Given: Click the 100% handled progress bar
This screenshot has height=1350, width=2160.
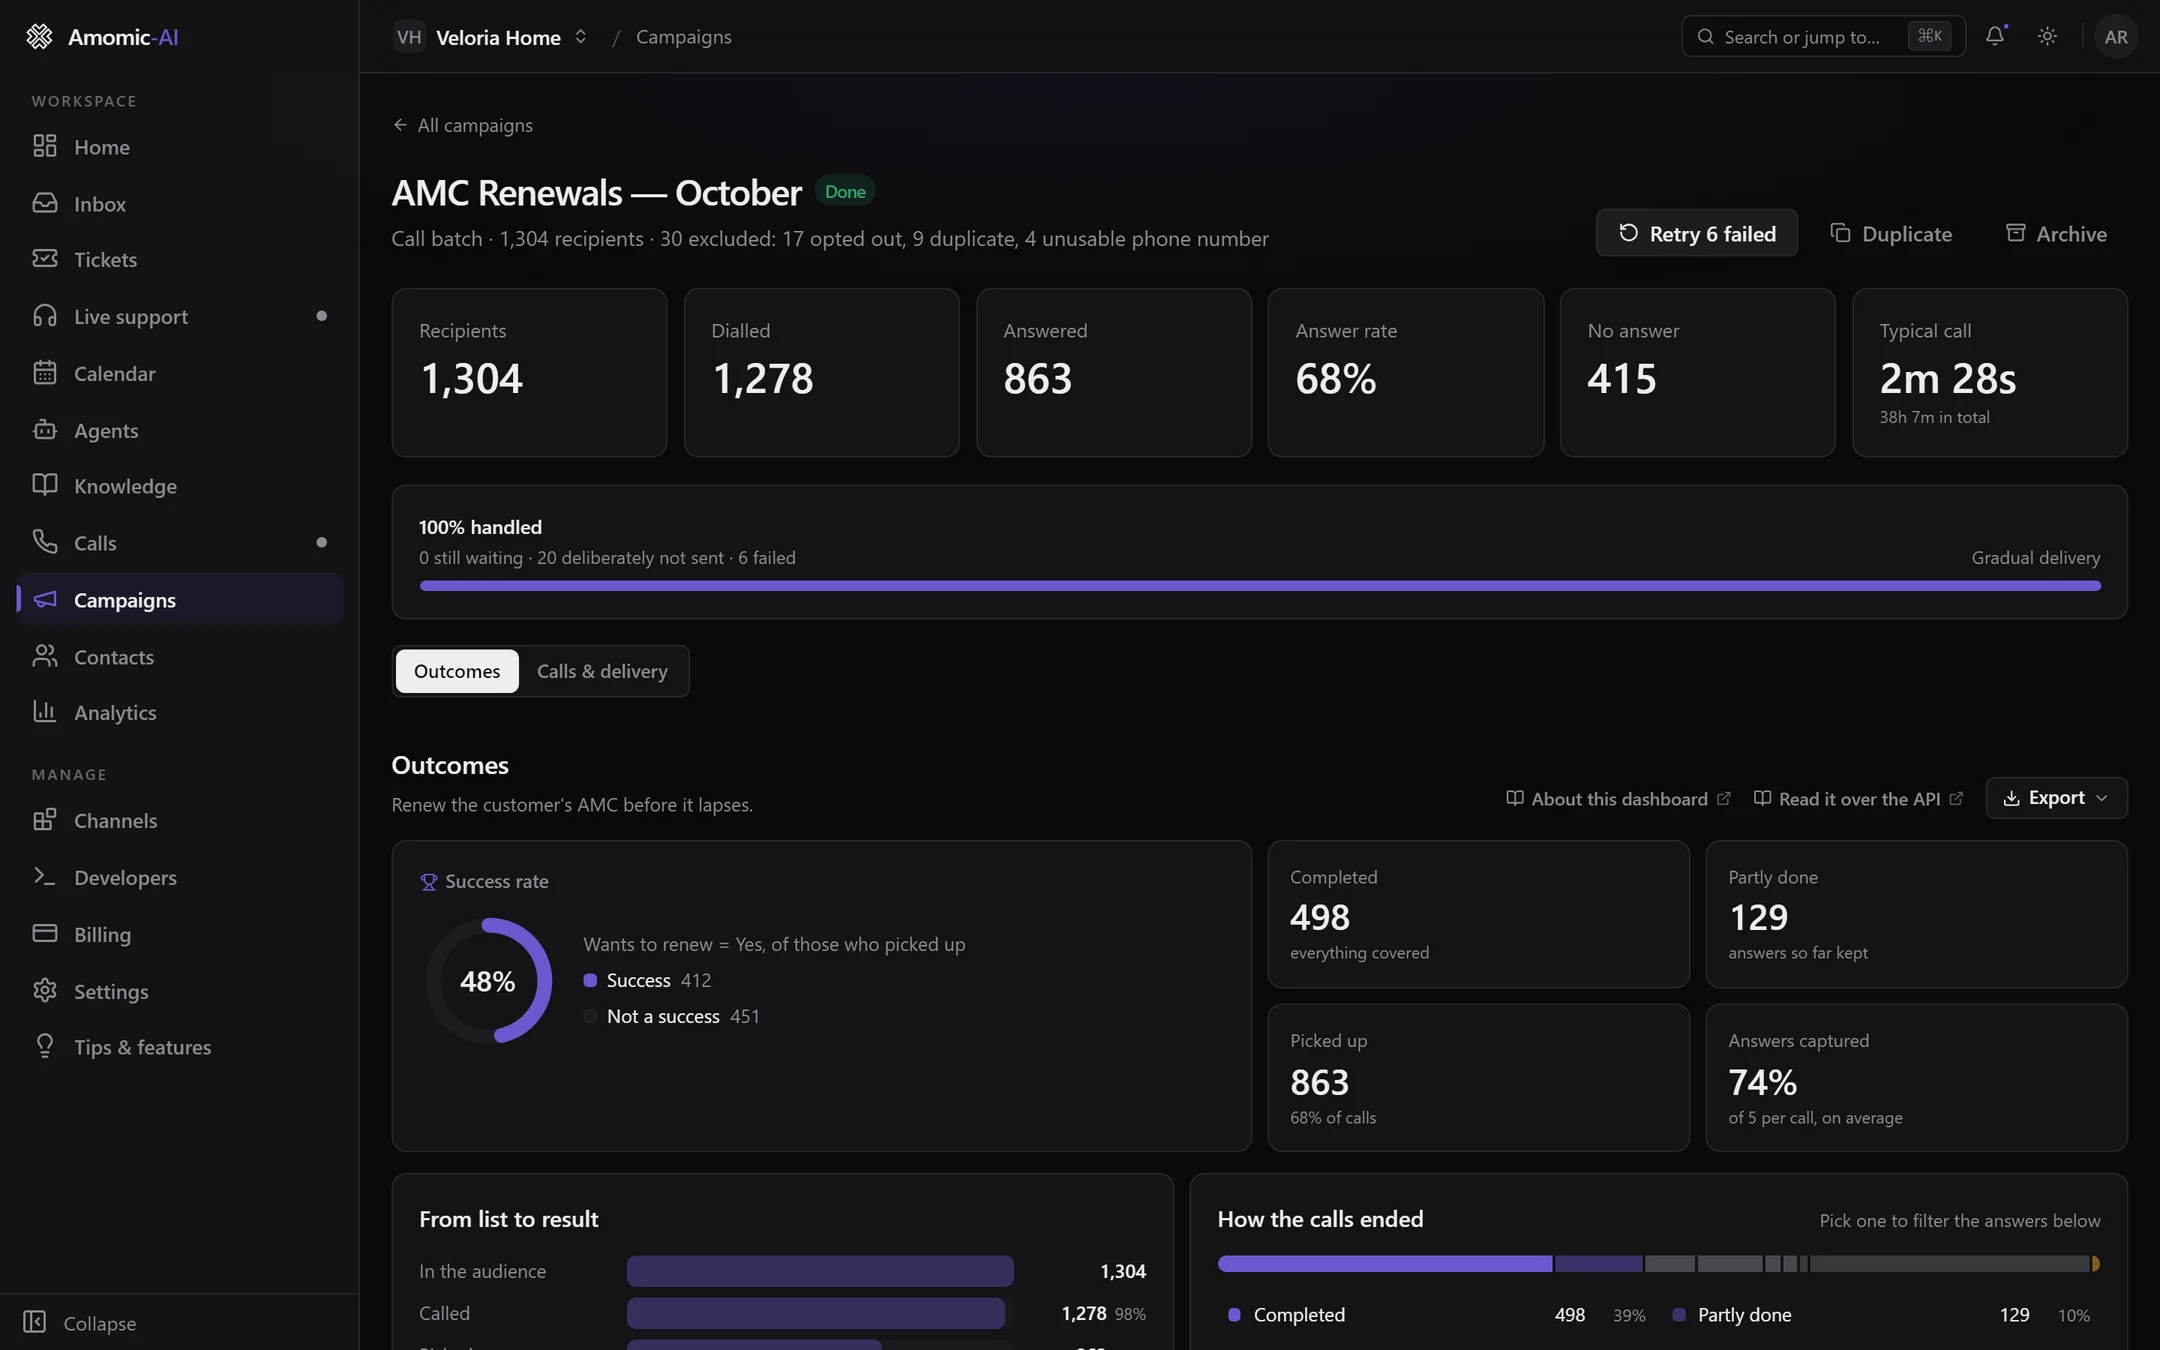Looking at the screenshot, I should pos(1260,586).
